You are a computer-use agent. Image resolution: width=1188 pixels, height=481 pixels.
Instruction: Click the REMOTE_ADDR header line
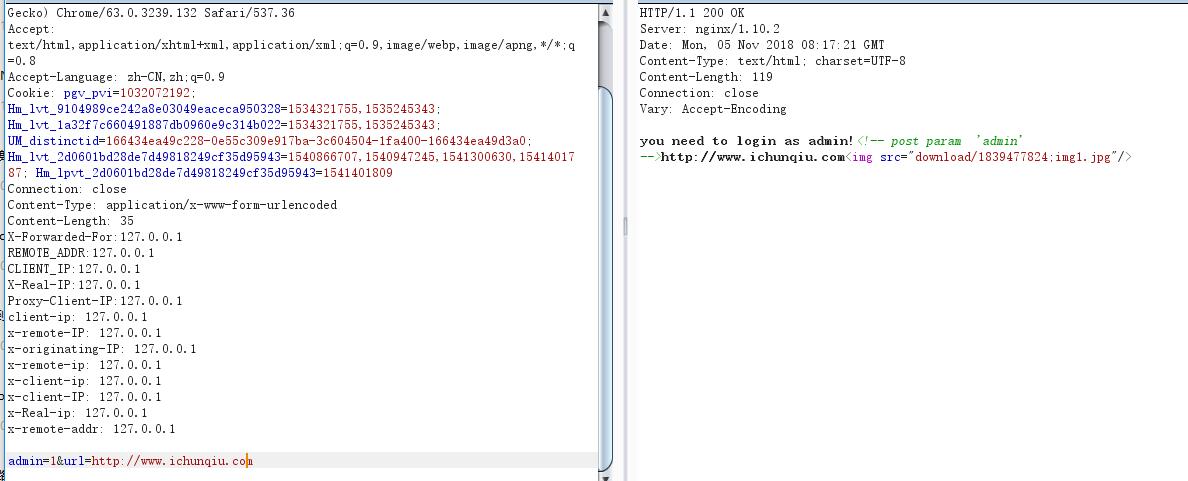click(81, 253)
